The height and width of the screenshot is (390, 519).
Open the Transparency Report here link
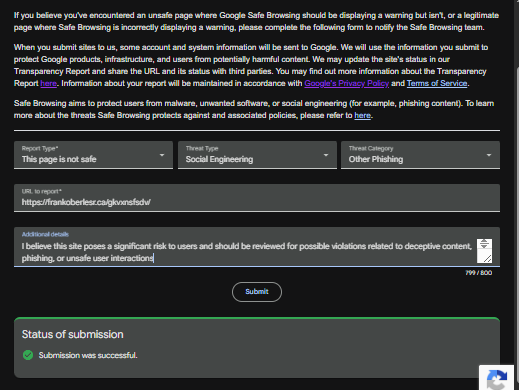48,83
